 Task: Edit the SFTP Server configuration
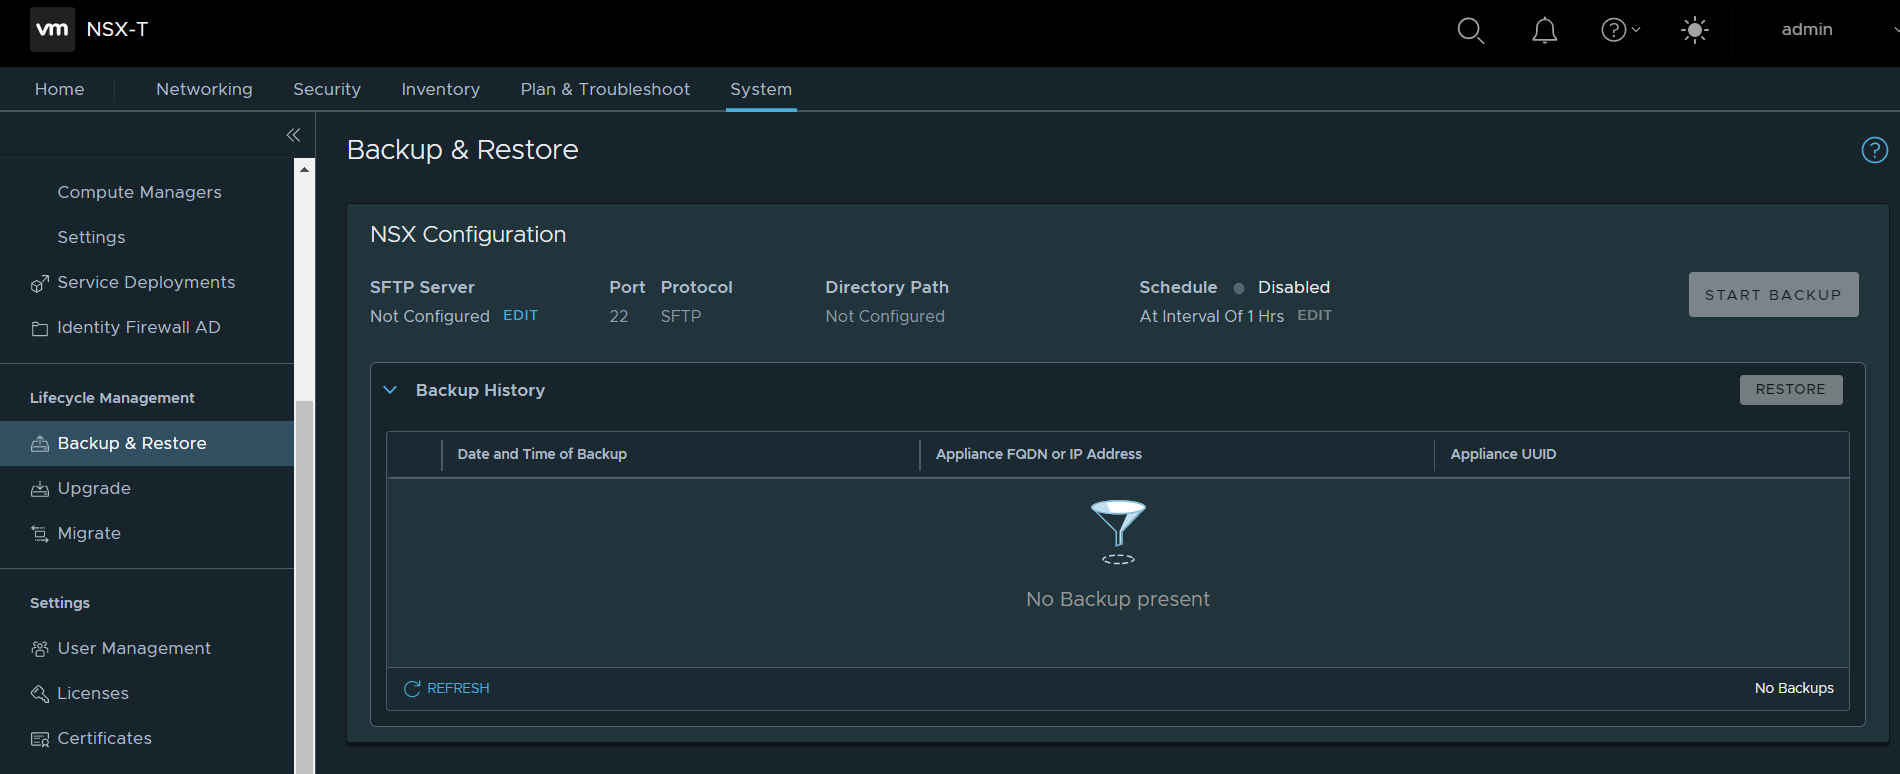pyautogui.click(x=520, y=315)
